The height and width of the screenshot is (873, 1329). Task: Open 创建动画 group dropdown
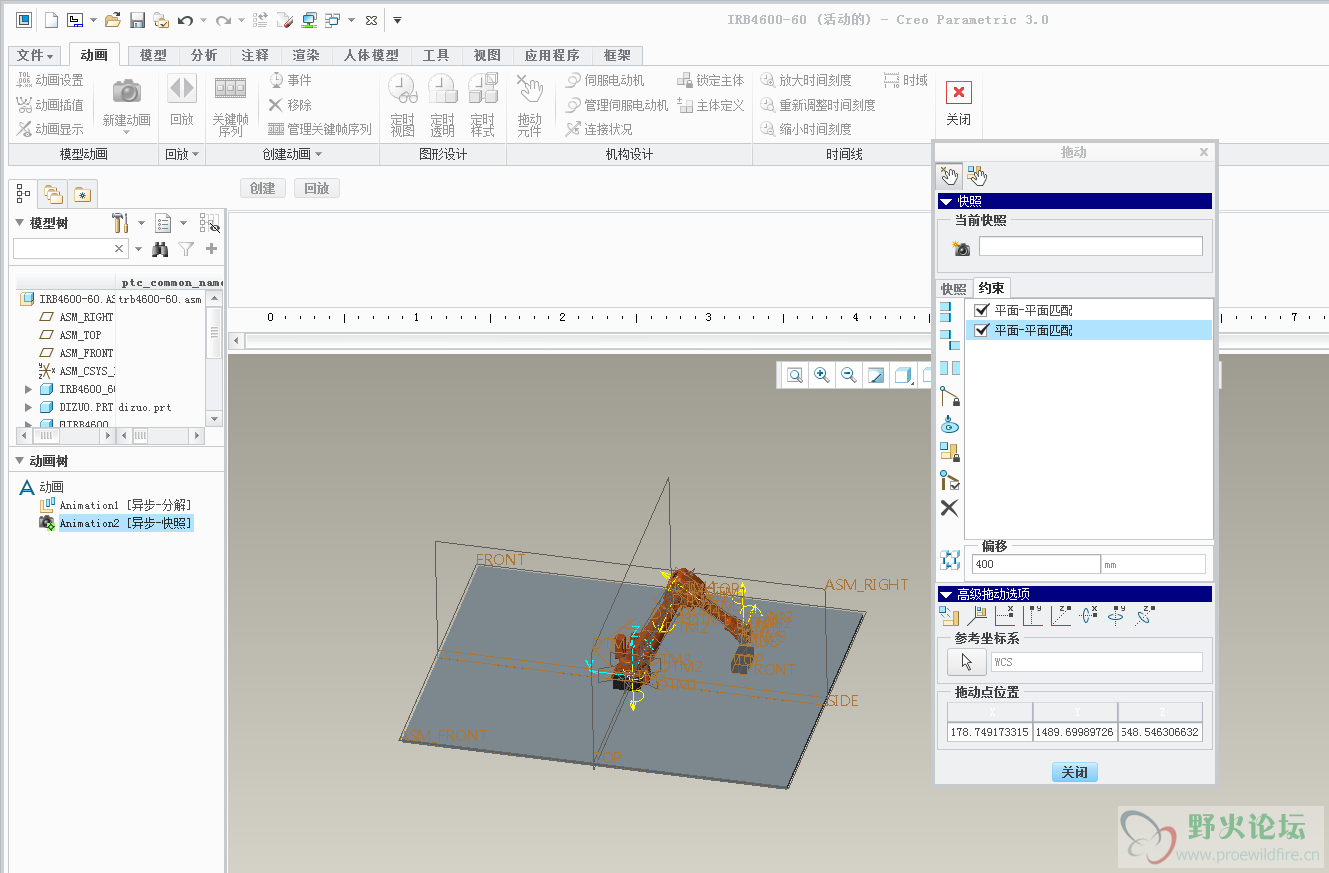click(290, 154)
